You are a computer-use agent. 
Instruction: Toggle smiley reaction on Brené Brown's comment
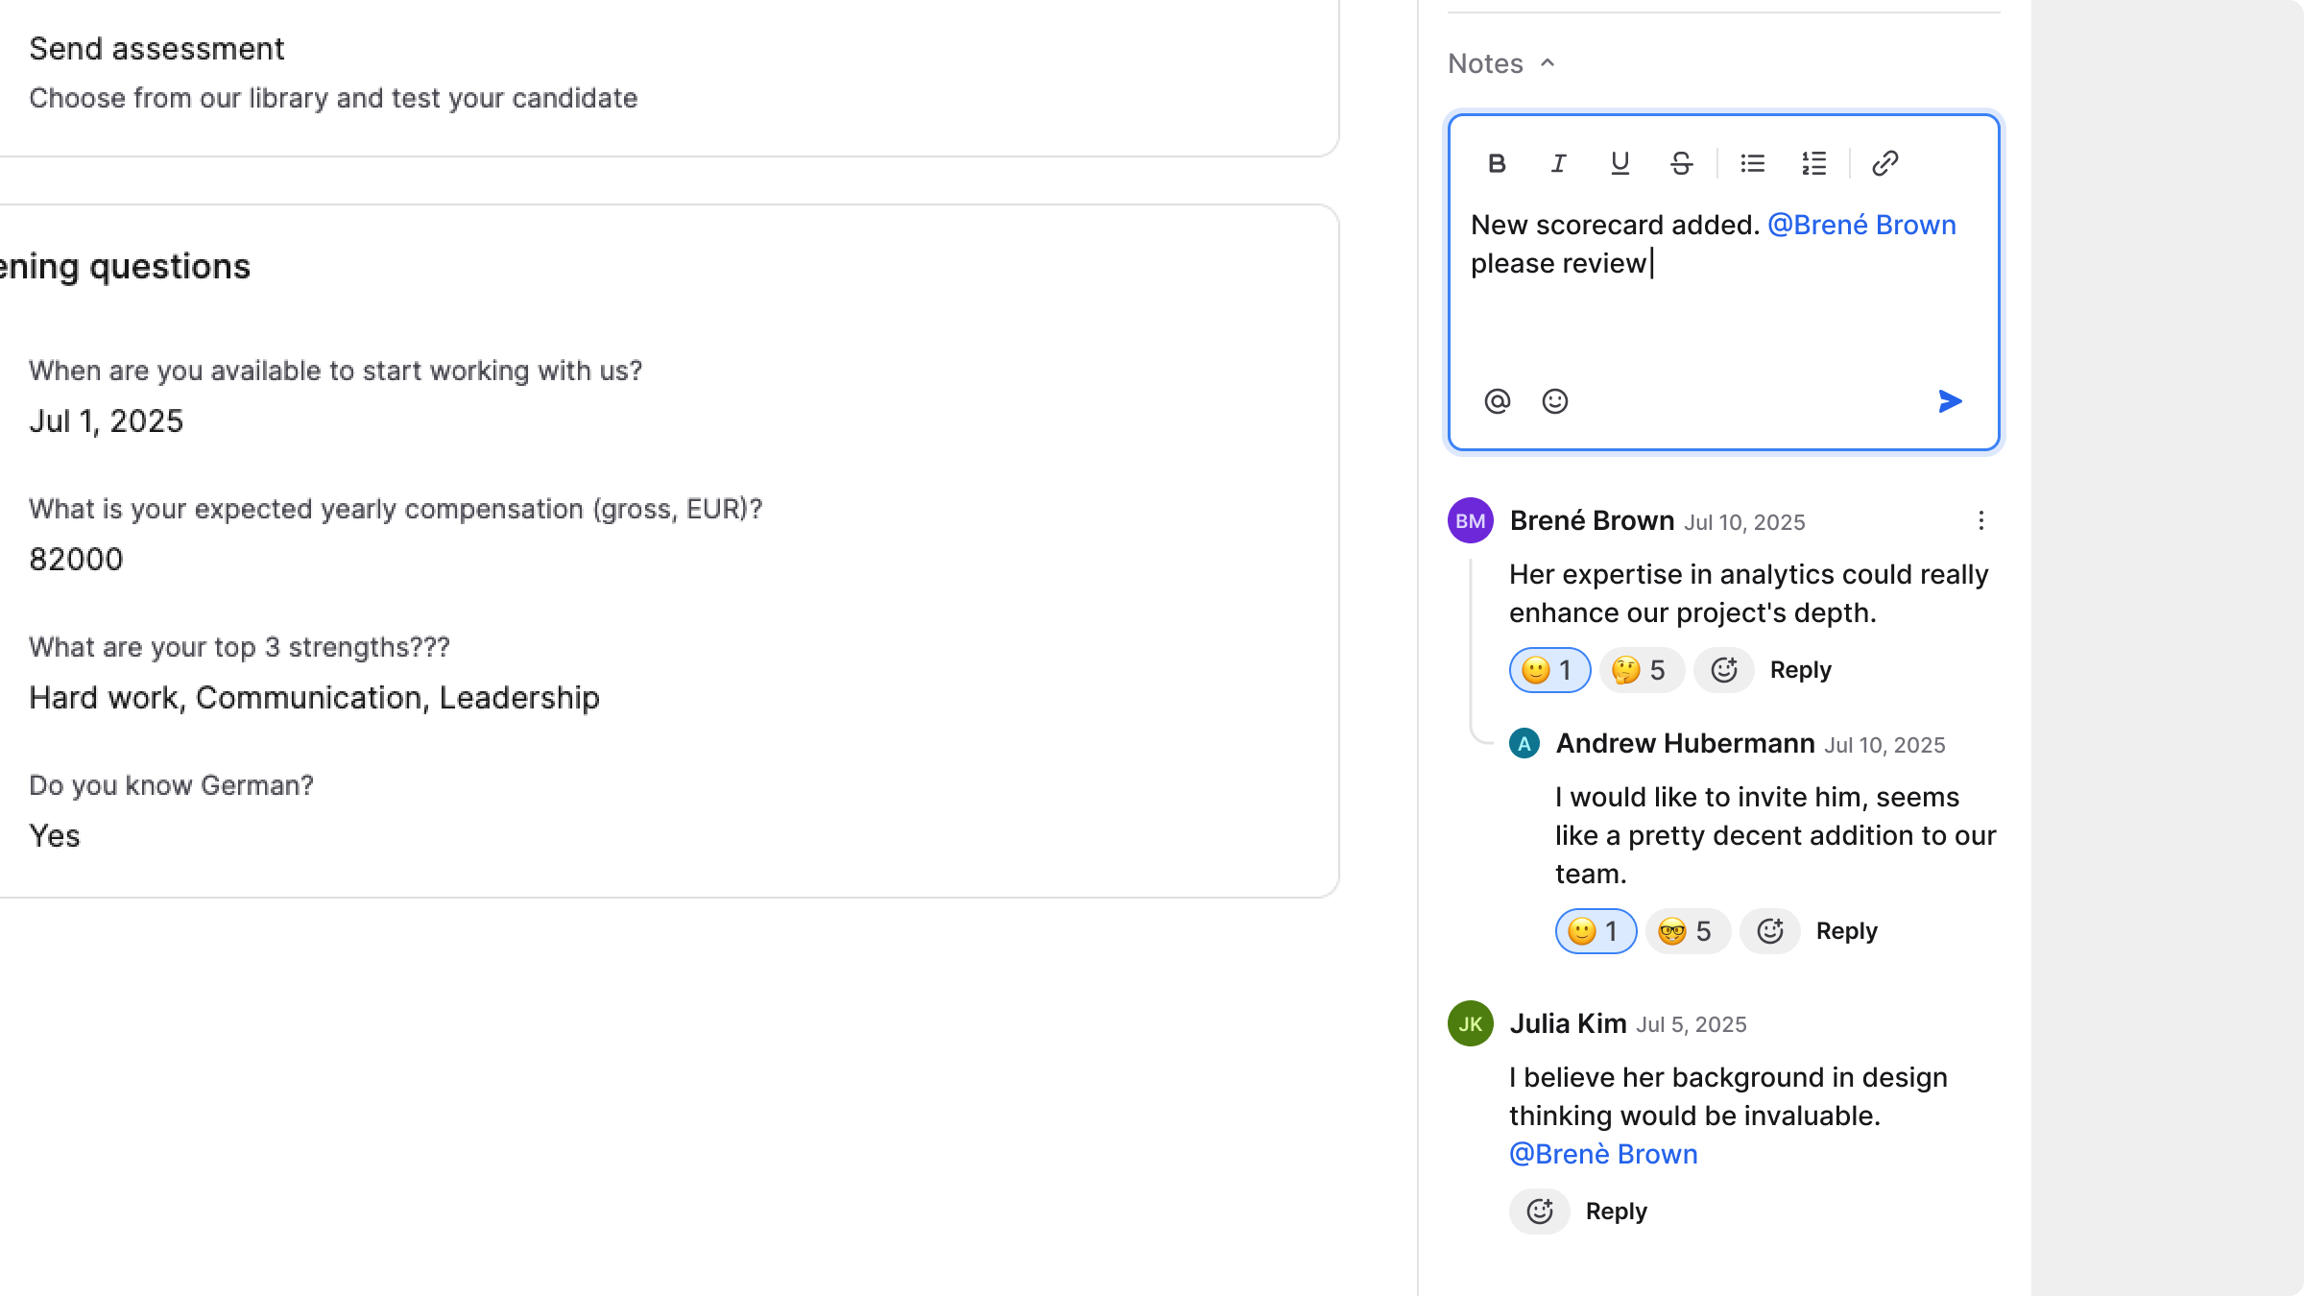pyautogui.click(x=1549, y=670)
